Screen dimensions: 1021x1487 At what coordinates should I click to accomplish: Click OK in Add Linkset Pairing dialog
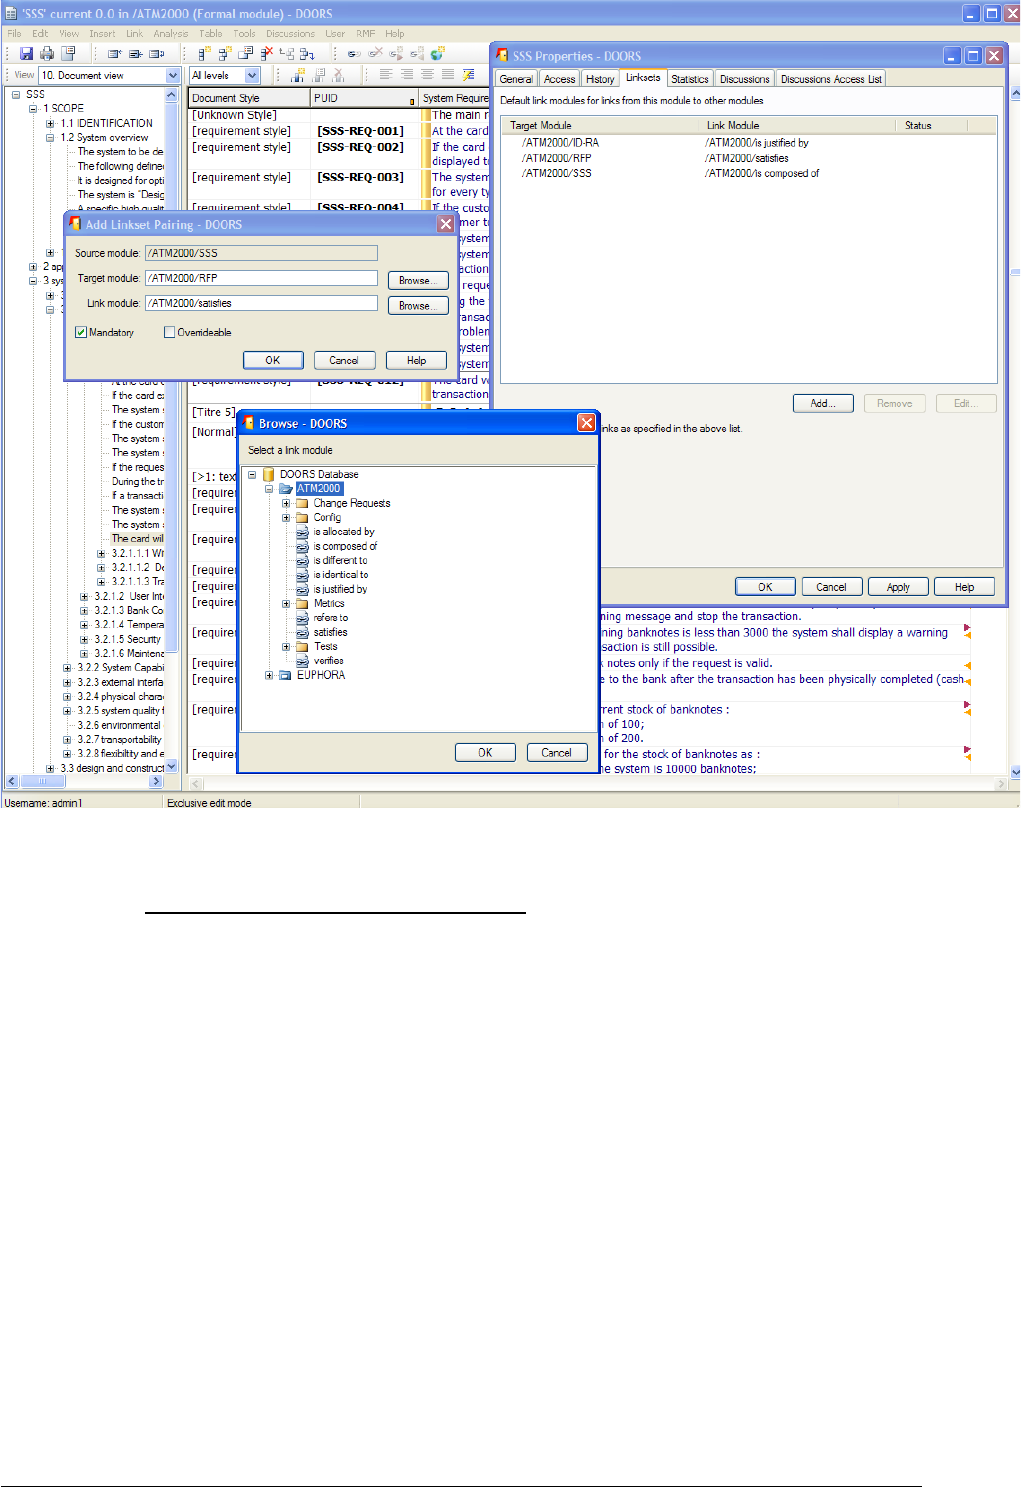272,360
